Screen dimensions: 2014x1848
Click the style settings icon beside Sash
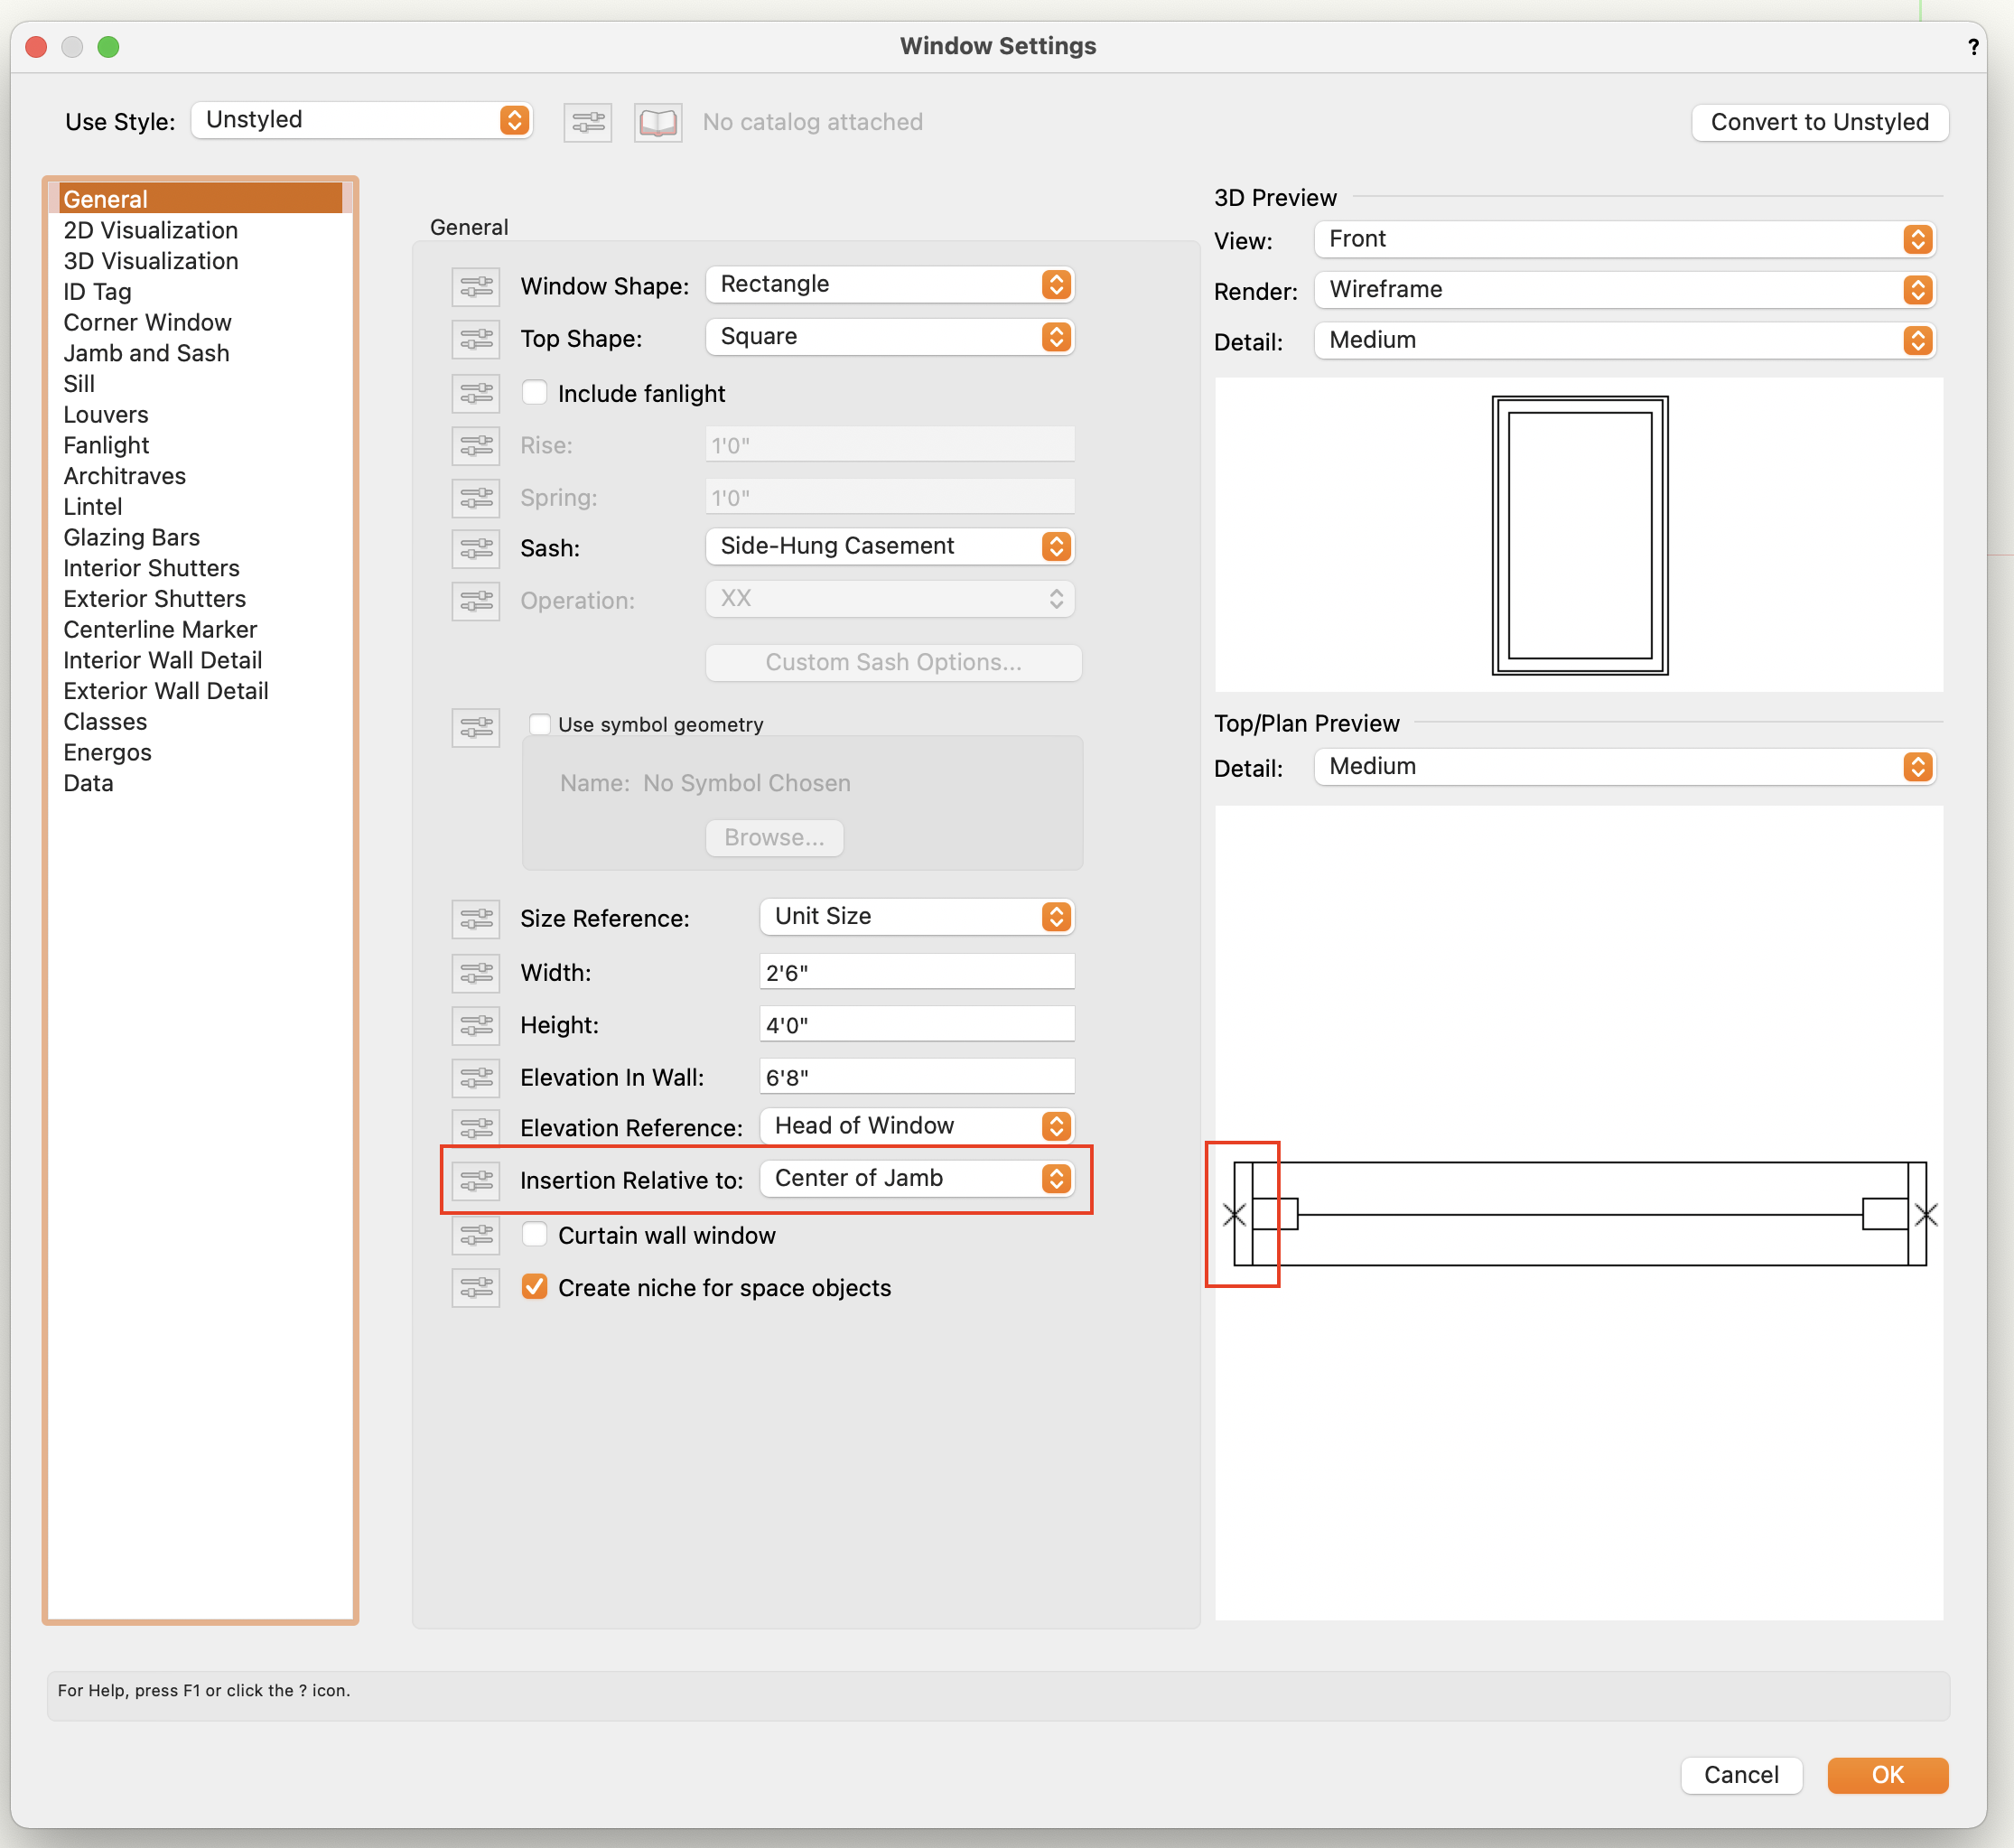[x=476, y=548]
